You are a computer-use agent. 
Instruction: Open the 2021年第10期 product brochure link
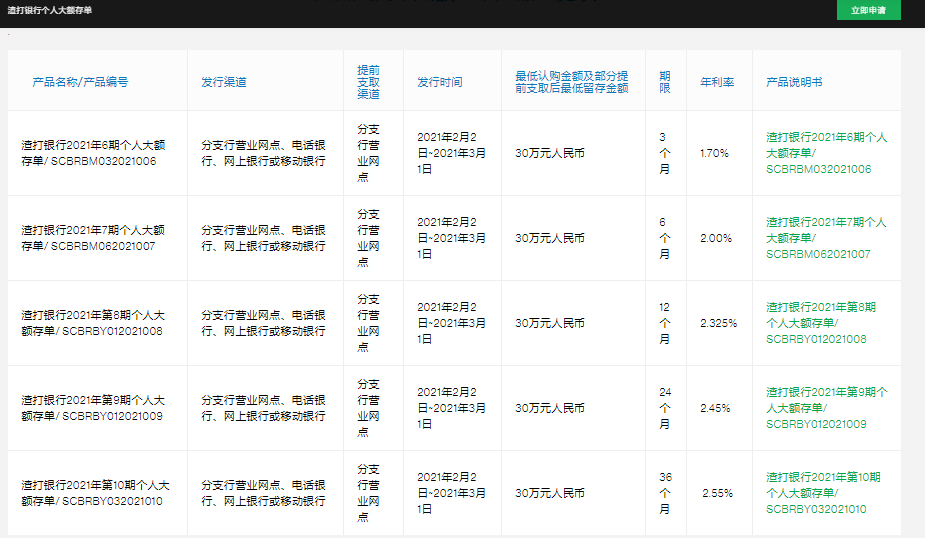coord(823,493)
